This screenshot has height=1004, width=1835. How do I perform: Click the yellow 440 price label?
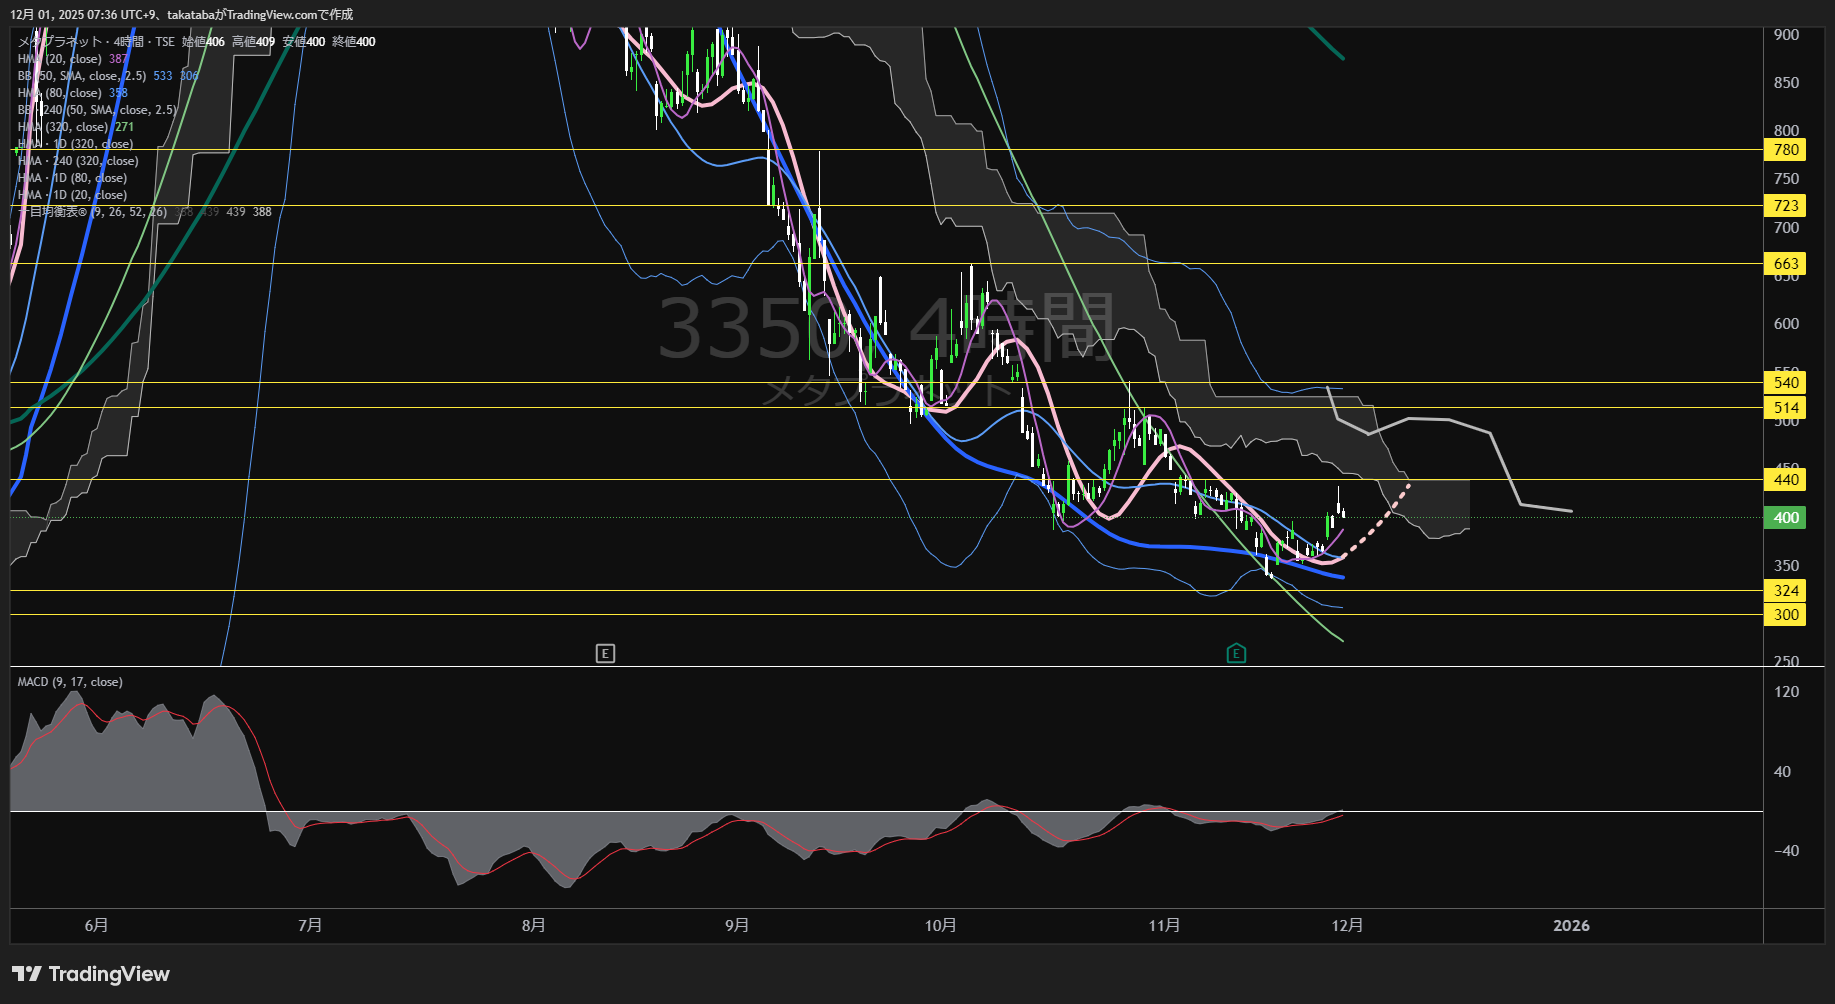(1785, 480)
